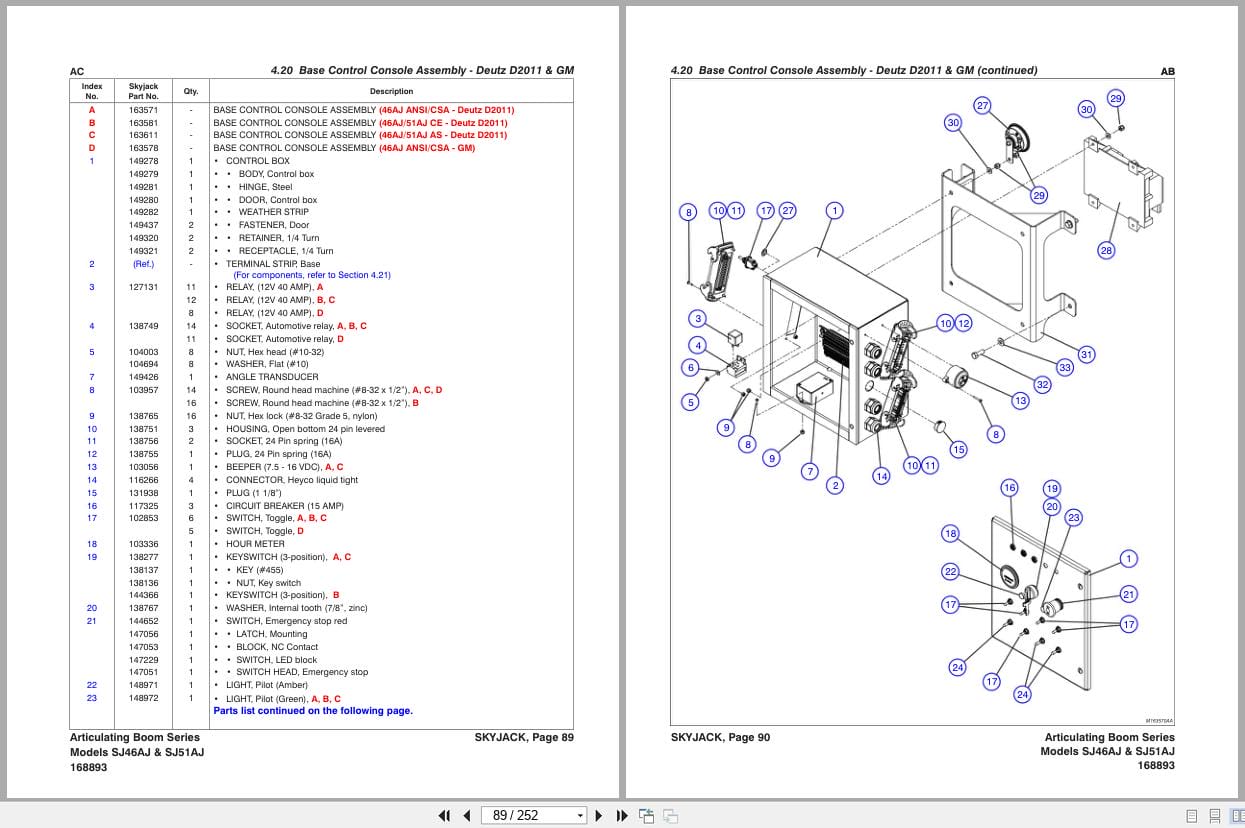Click callout balloon 28 near the circuit board
The height and width of the screenshot is (828, 1245).
click(1106, 250)
